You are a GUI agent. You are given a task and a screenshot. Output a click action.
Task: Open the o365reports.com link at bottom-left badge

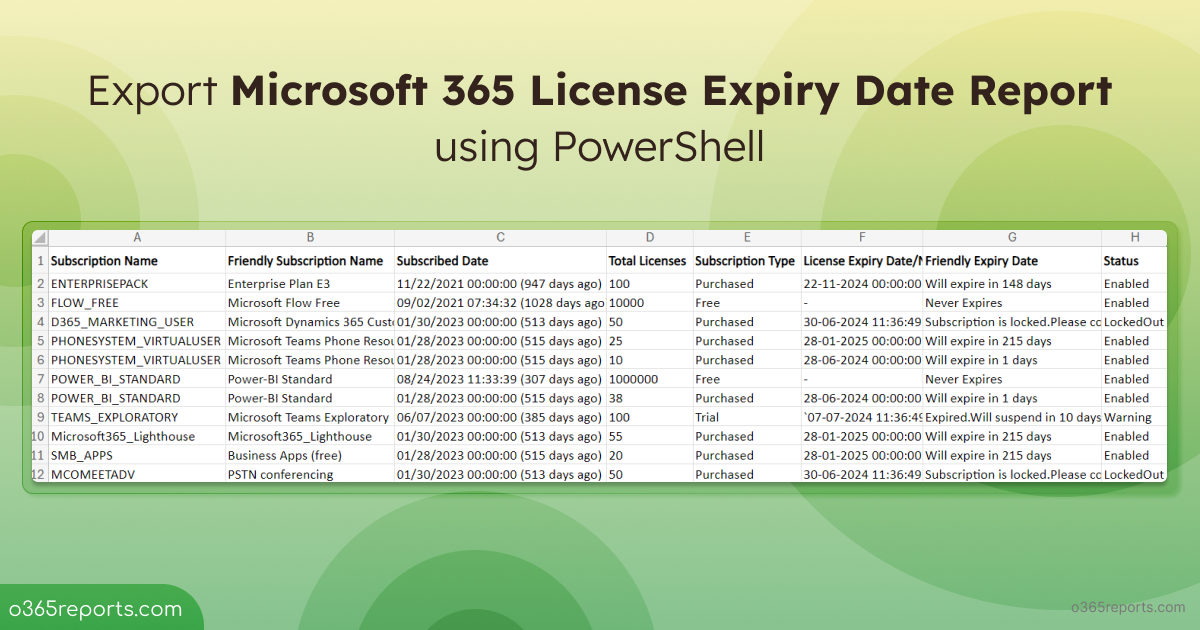(96, 609)
